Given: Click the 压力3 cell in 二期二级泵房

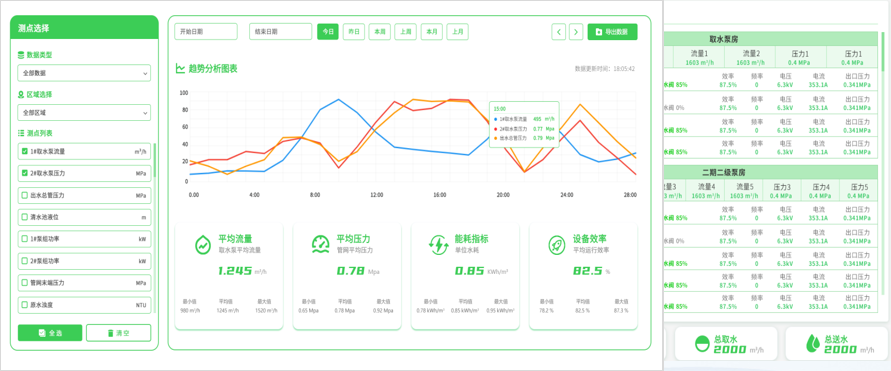Looking at the screenshot, I should click(783, 191).
